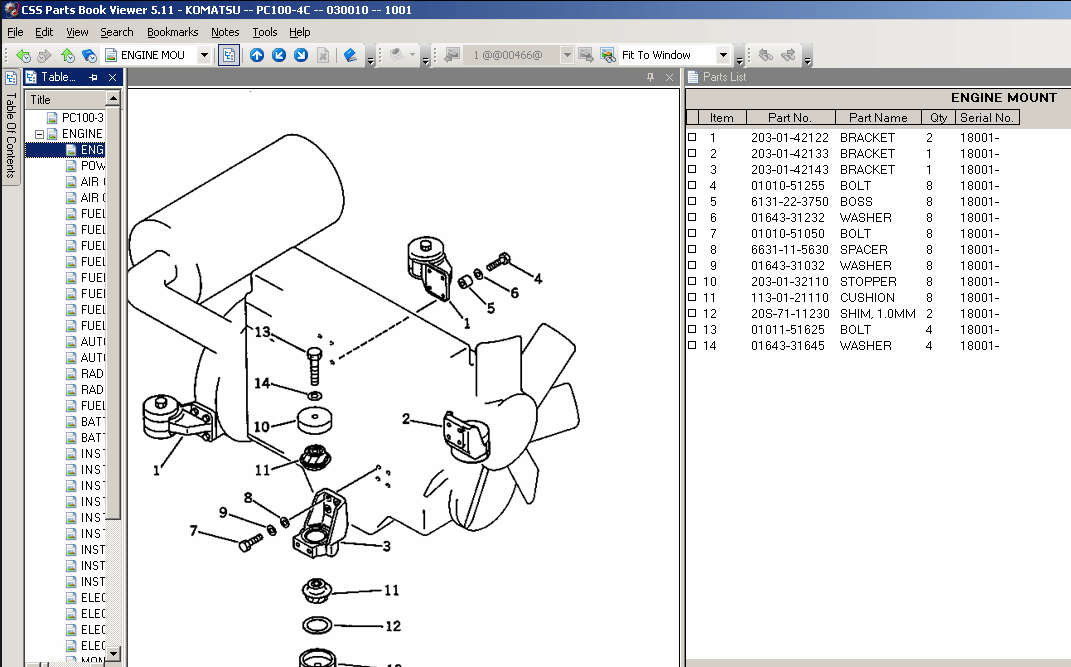Click the blue down-right arrow button
Image resolution: width=1071 pixels, height=667 pixels.
[301, 55]
